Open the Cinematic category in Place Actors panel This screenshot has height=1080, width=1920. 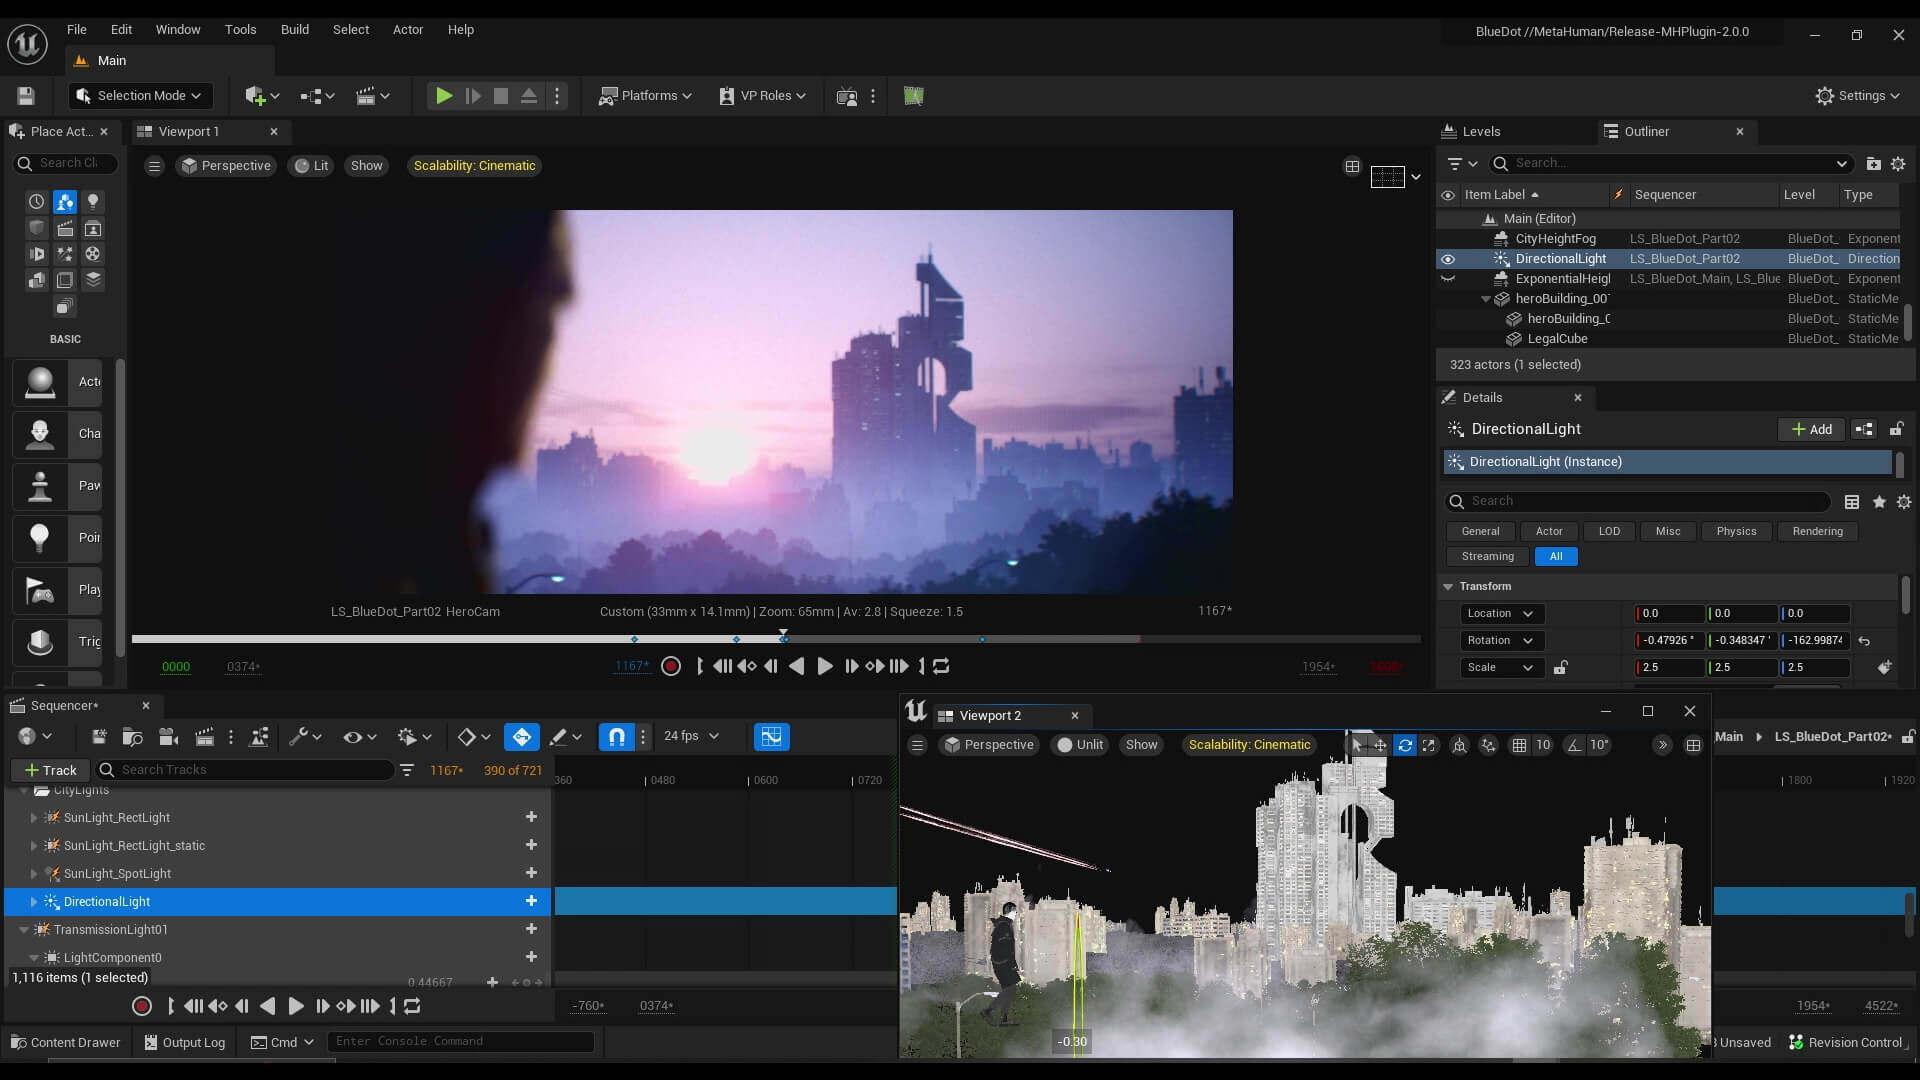coord(65,229)
